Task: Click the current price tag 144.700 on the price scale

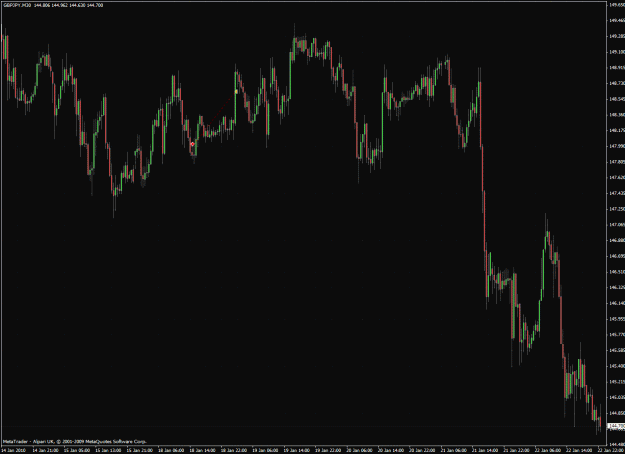Action: 616,426
